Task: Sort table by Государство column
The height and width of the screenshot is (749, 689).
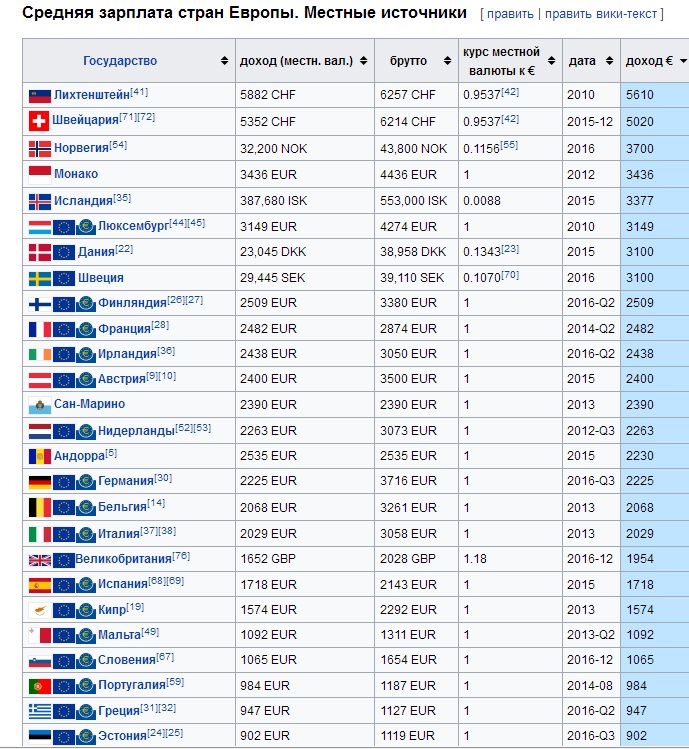Action: pos(128,61)
